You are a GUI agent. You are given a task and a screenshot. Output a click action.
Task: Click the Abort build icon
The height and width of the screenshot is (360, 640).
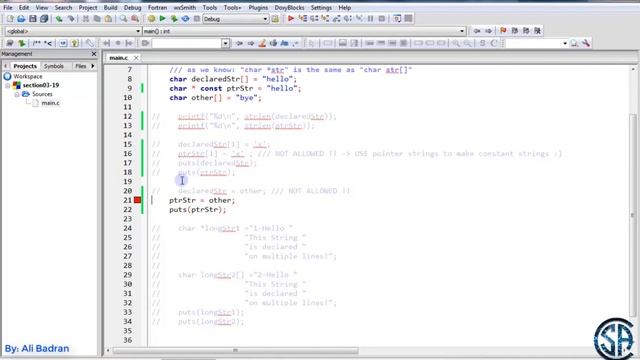197,19
